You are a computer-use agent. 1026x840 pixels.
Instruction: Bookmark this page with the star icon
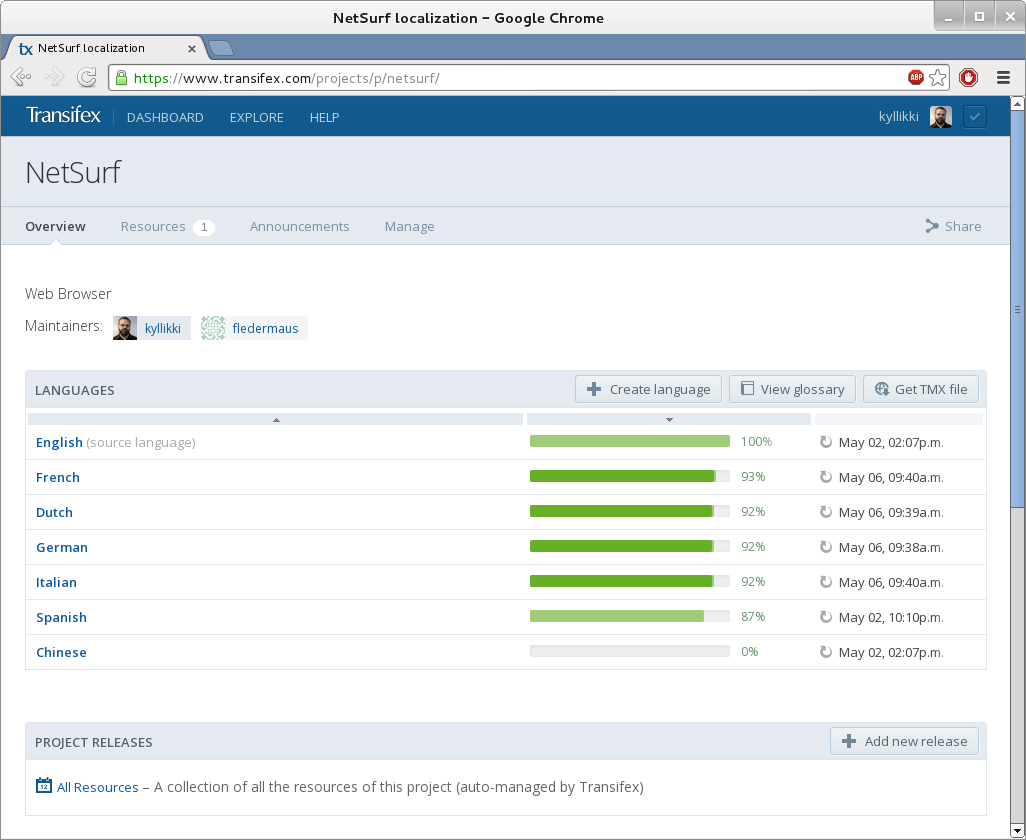pos(938,78)
